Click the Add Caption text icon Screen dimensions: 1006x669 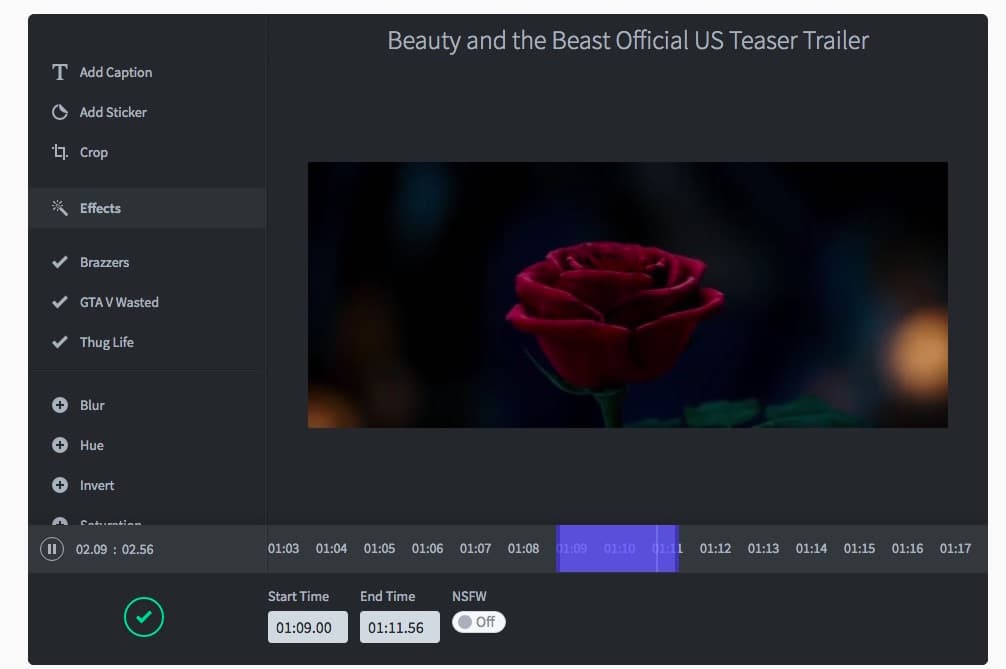point(60,72)
